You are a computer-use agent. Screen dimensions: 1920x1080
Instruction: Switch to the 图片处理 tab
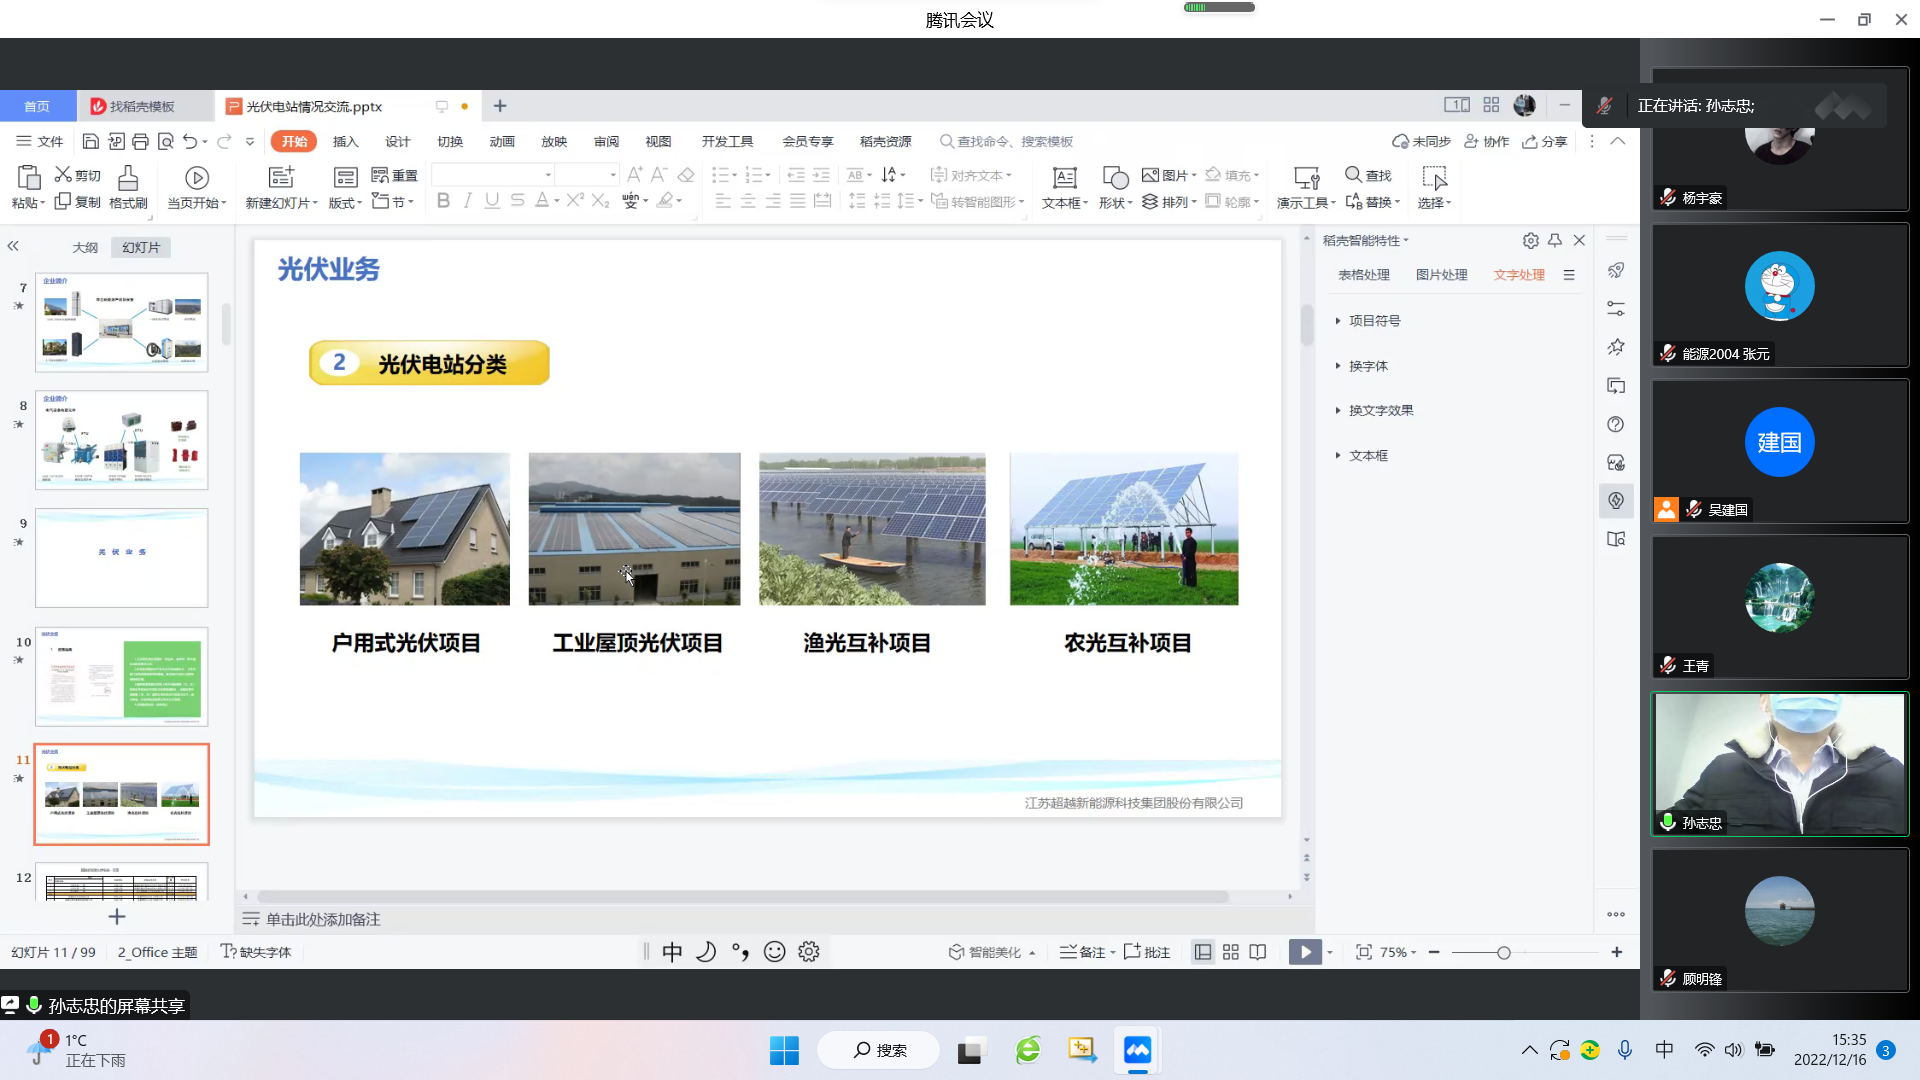click(x=1441, y=275)
